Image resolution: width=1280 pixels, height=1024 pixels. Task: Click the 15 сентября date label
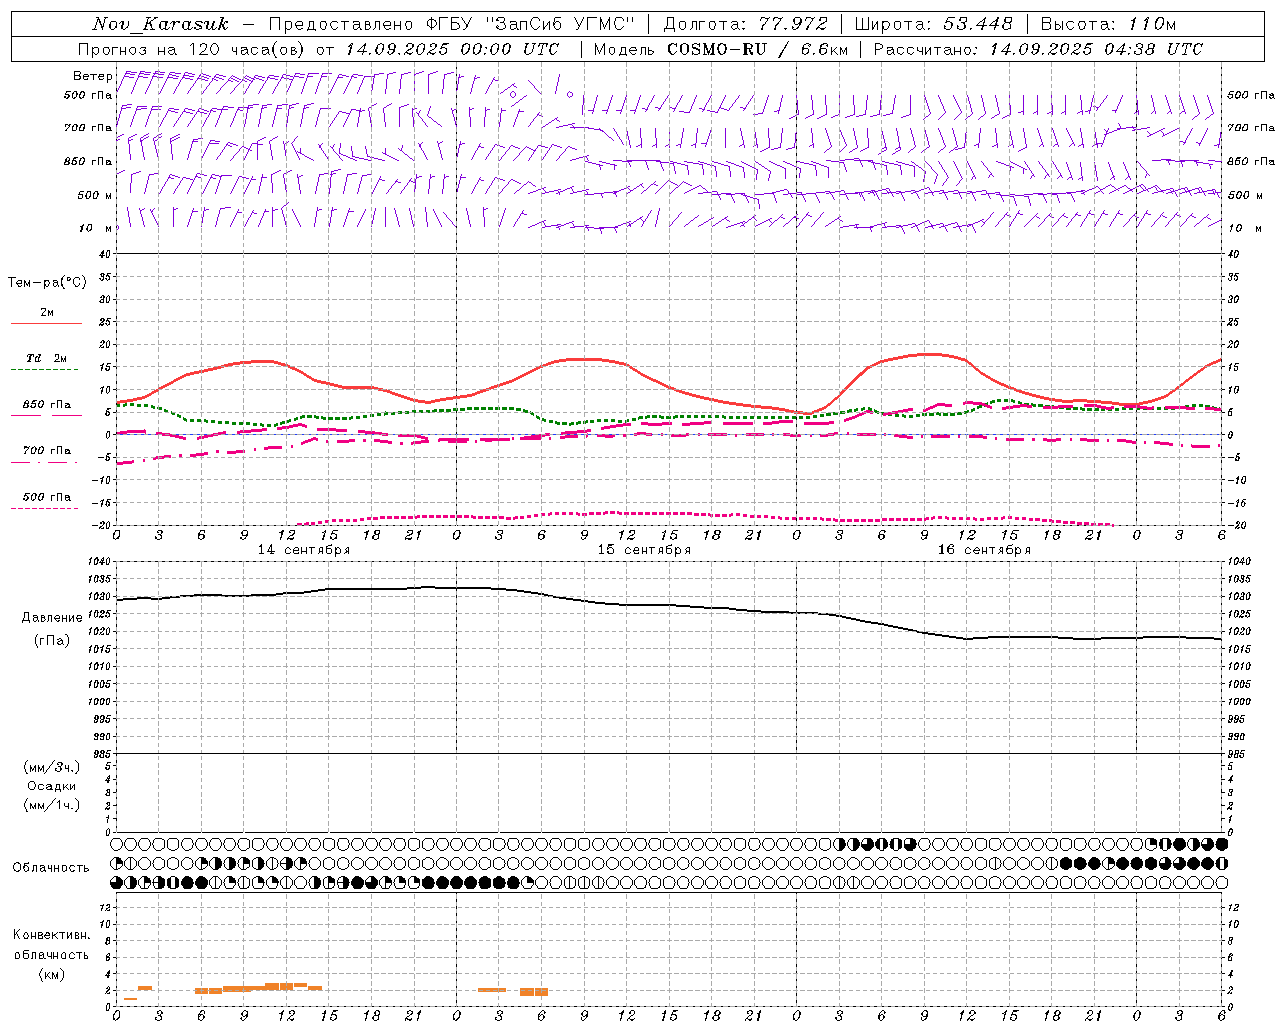pos(644,550)
